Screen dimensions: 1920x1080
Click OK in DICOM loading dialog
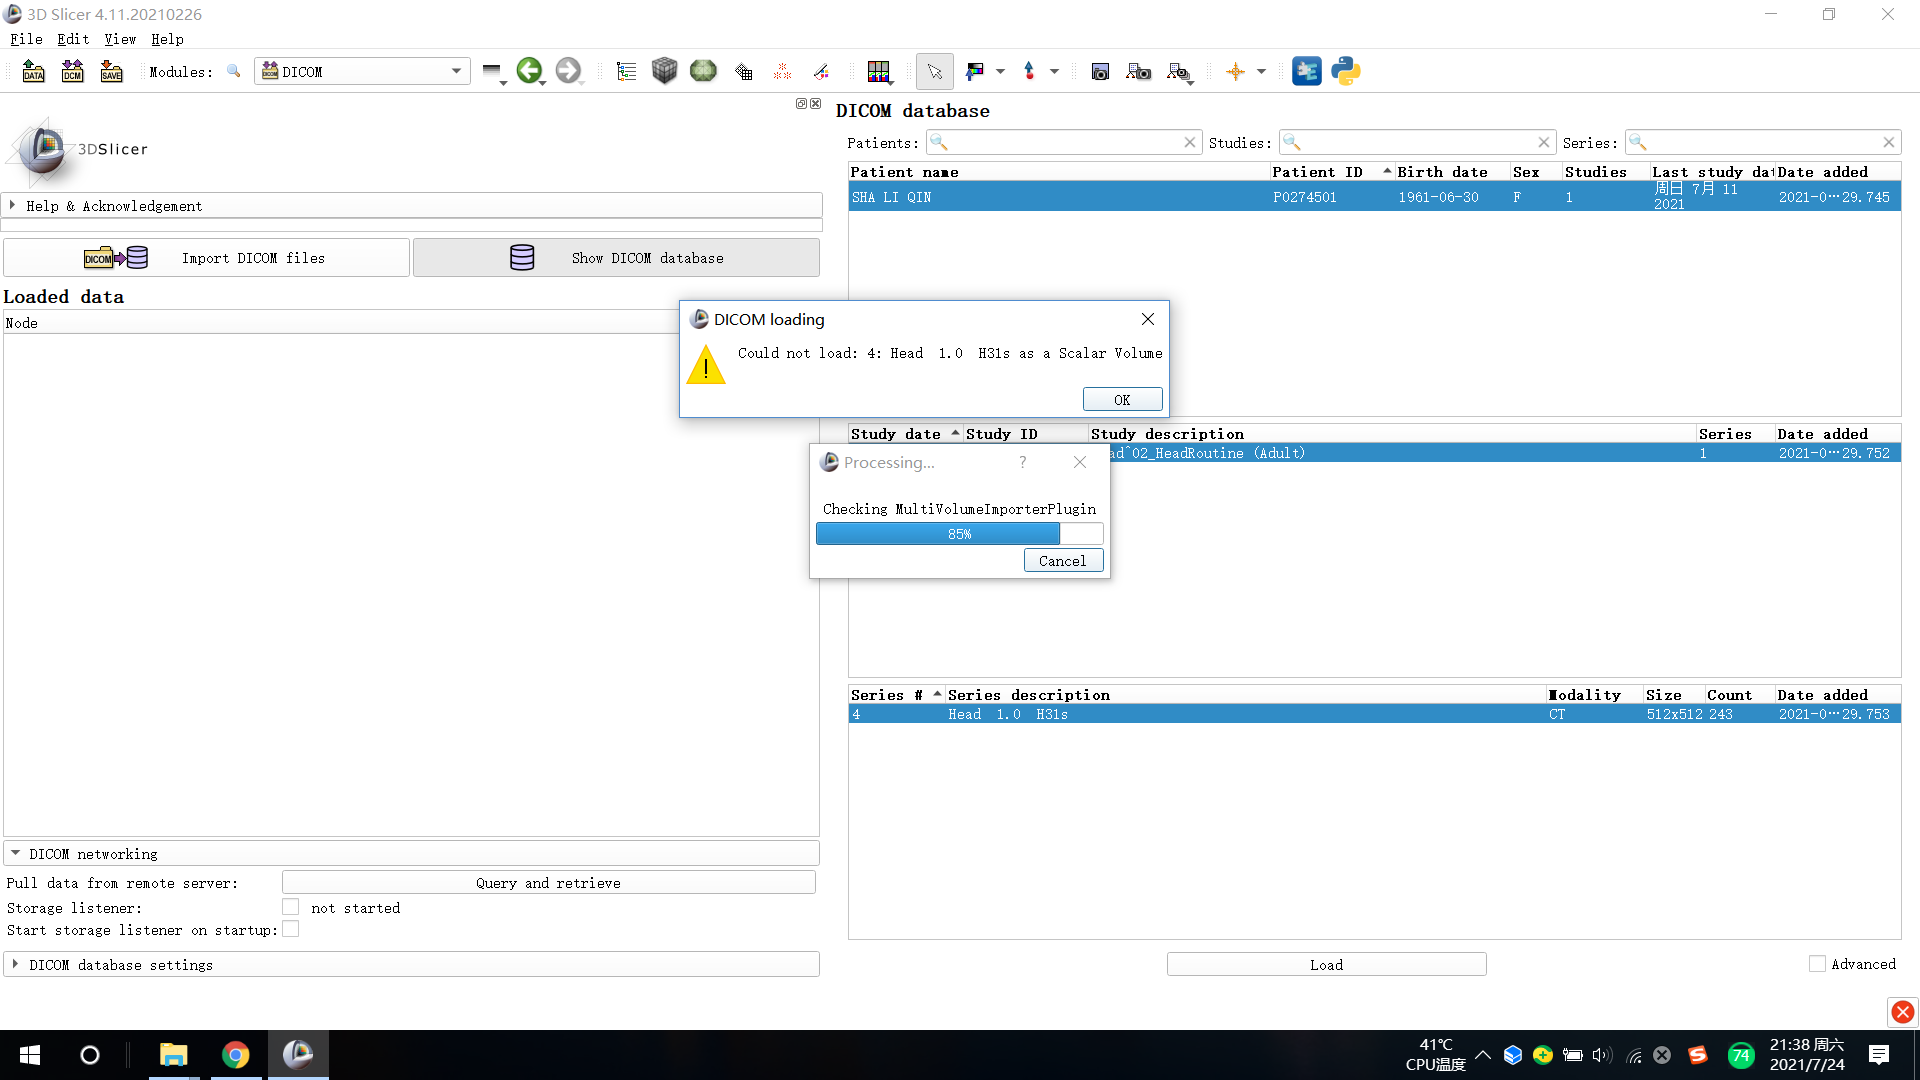[x=1122, y=399]
